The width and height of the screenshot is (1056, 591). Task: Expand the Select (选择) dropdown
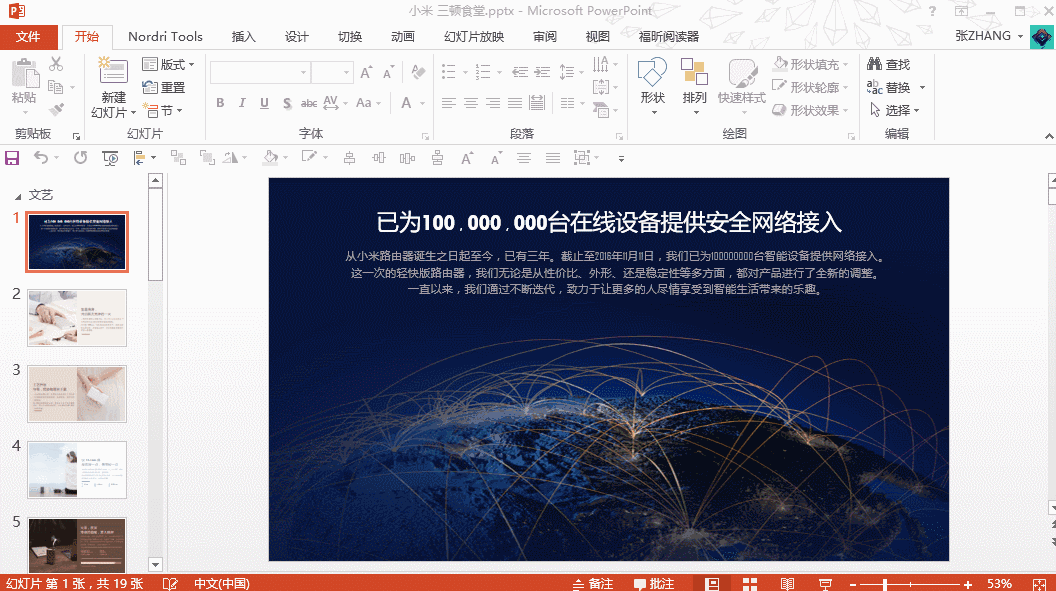896,110
